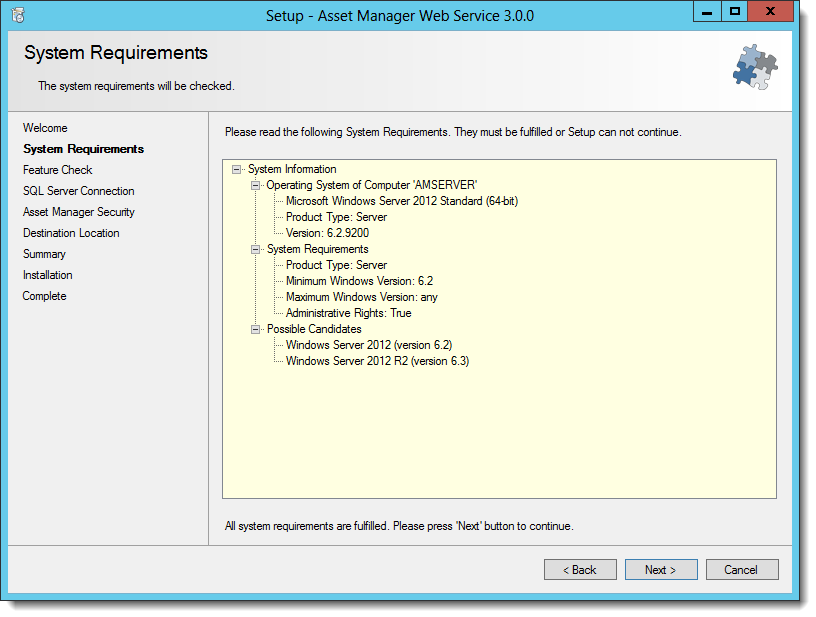Select Complete step in sidebar

click(44, 296)
